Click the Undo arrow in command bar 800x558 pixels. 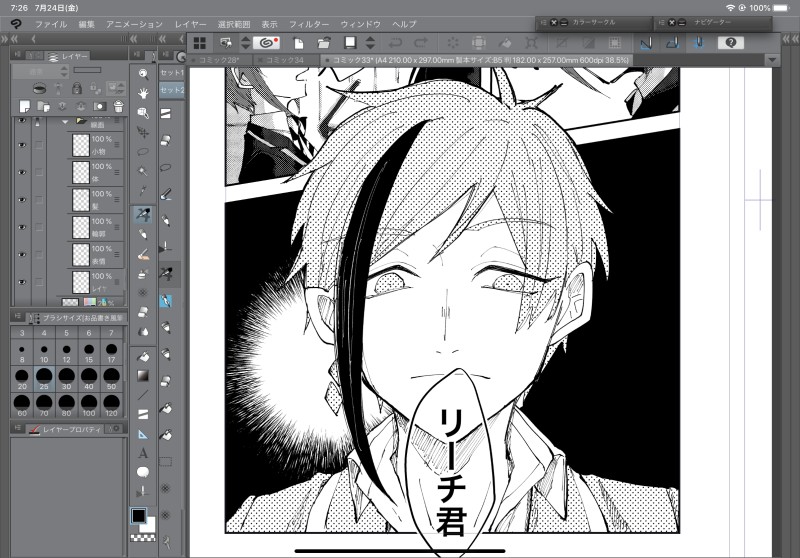pos(396,43)
